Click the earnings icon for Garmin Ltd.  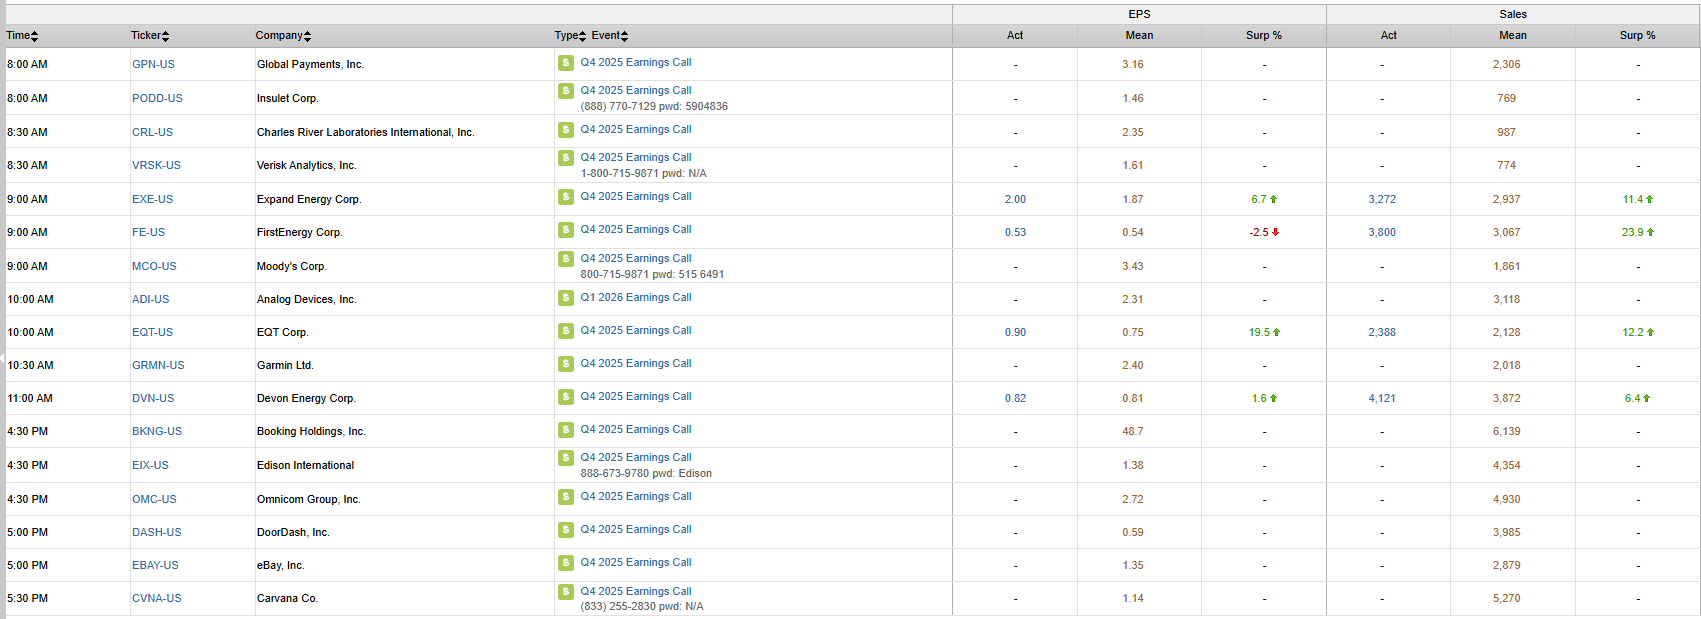pos(566,364)
